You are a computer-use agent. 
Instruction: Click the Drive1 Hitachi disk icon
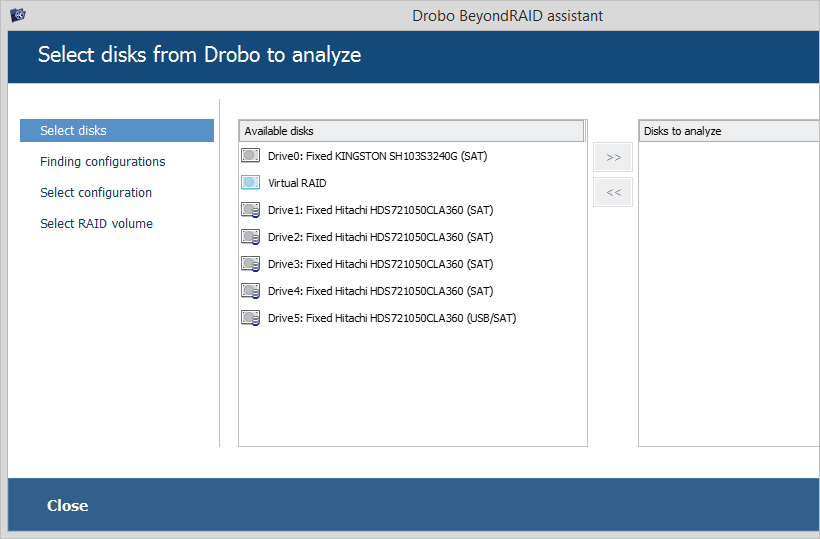[250, 210]
